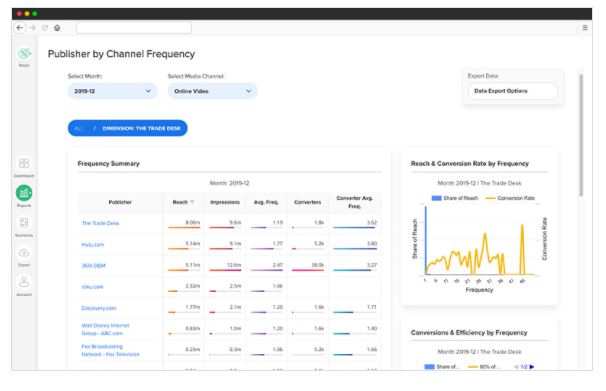Sort by the Publisher column header

click(x=120, y=202)
